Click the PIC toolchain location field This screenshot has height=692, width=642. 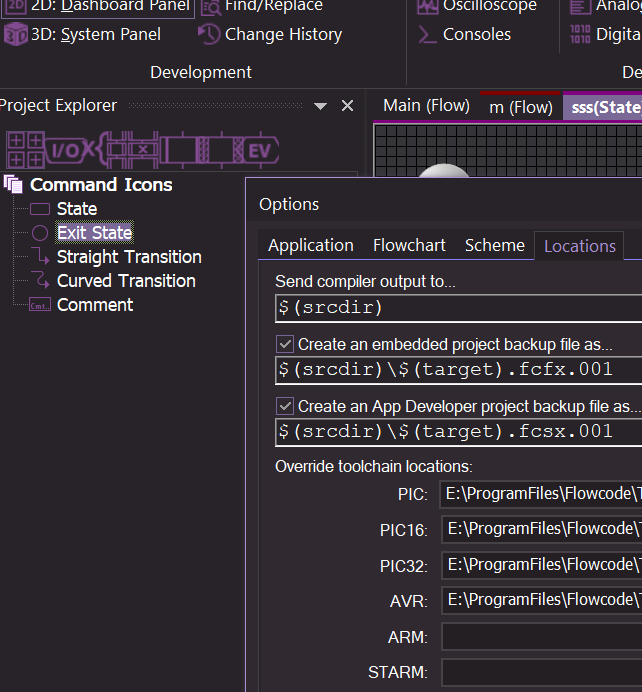(541, 494)
